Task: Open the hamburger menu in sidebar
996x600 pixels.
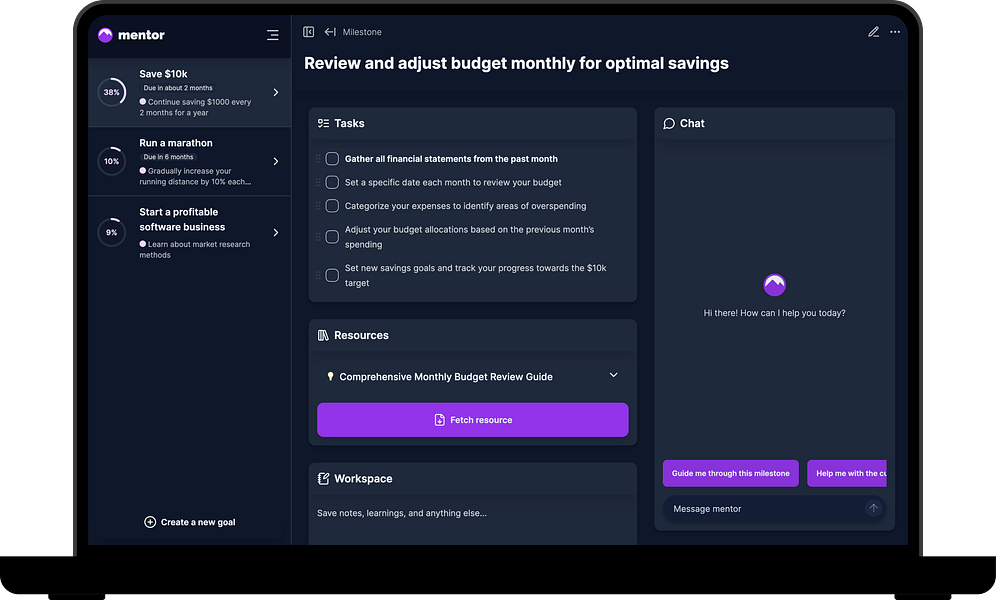Action: 273,36
